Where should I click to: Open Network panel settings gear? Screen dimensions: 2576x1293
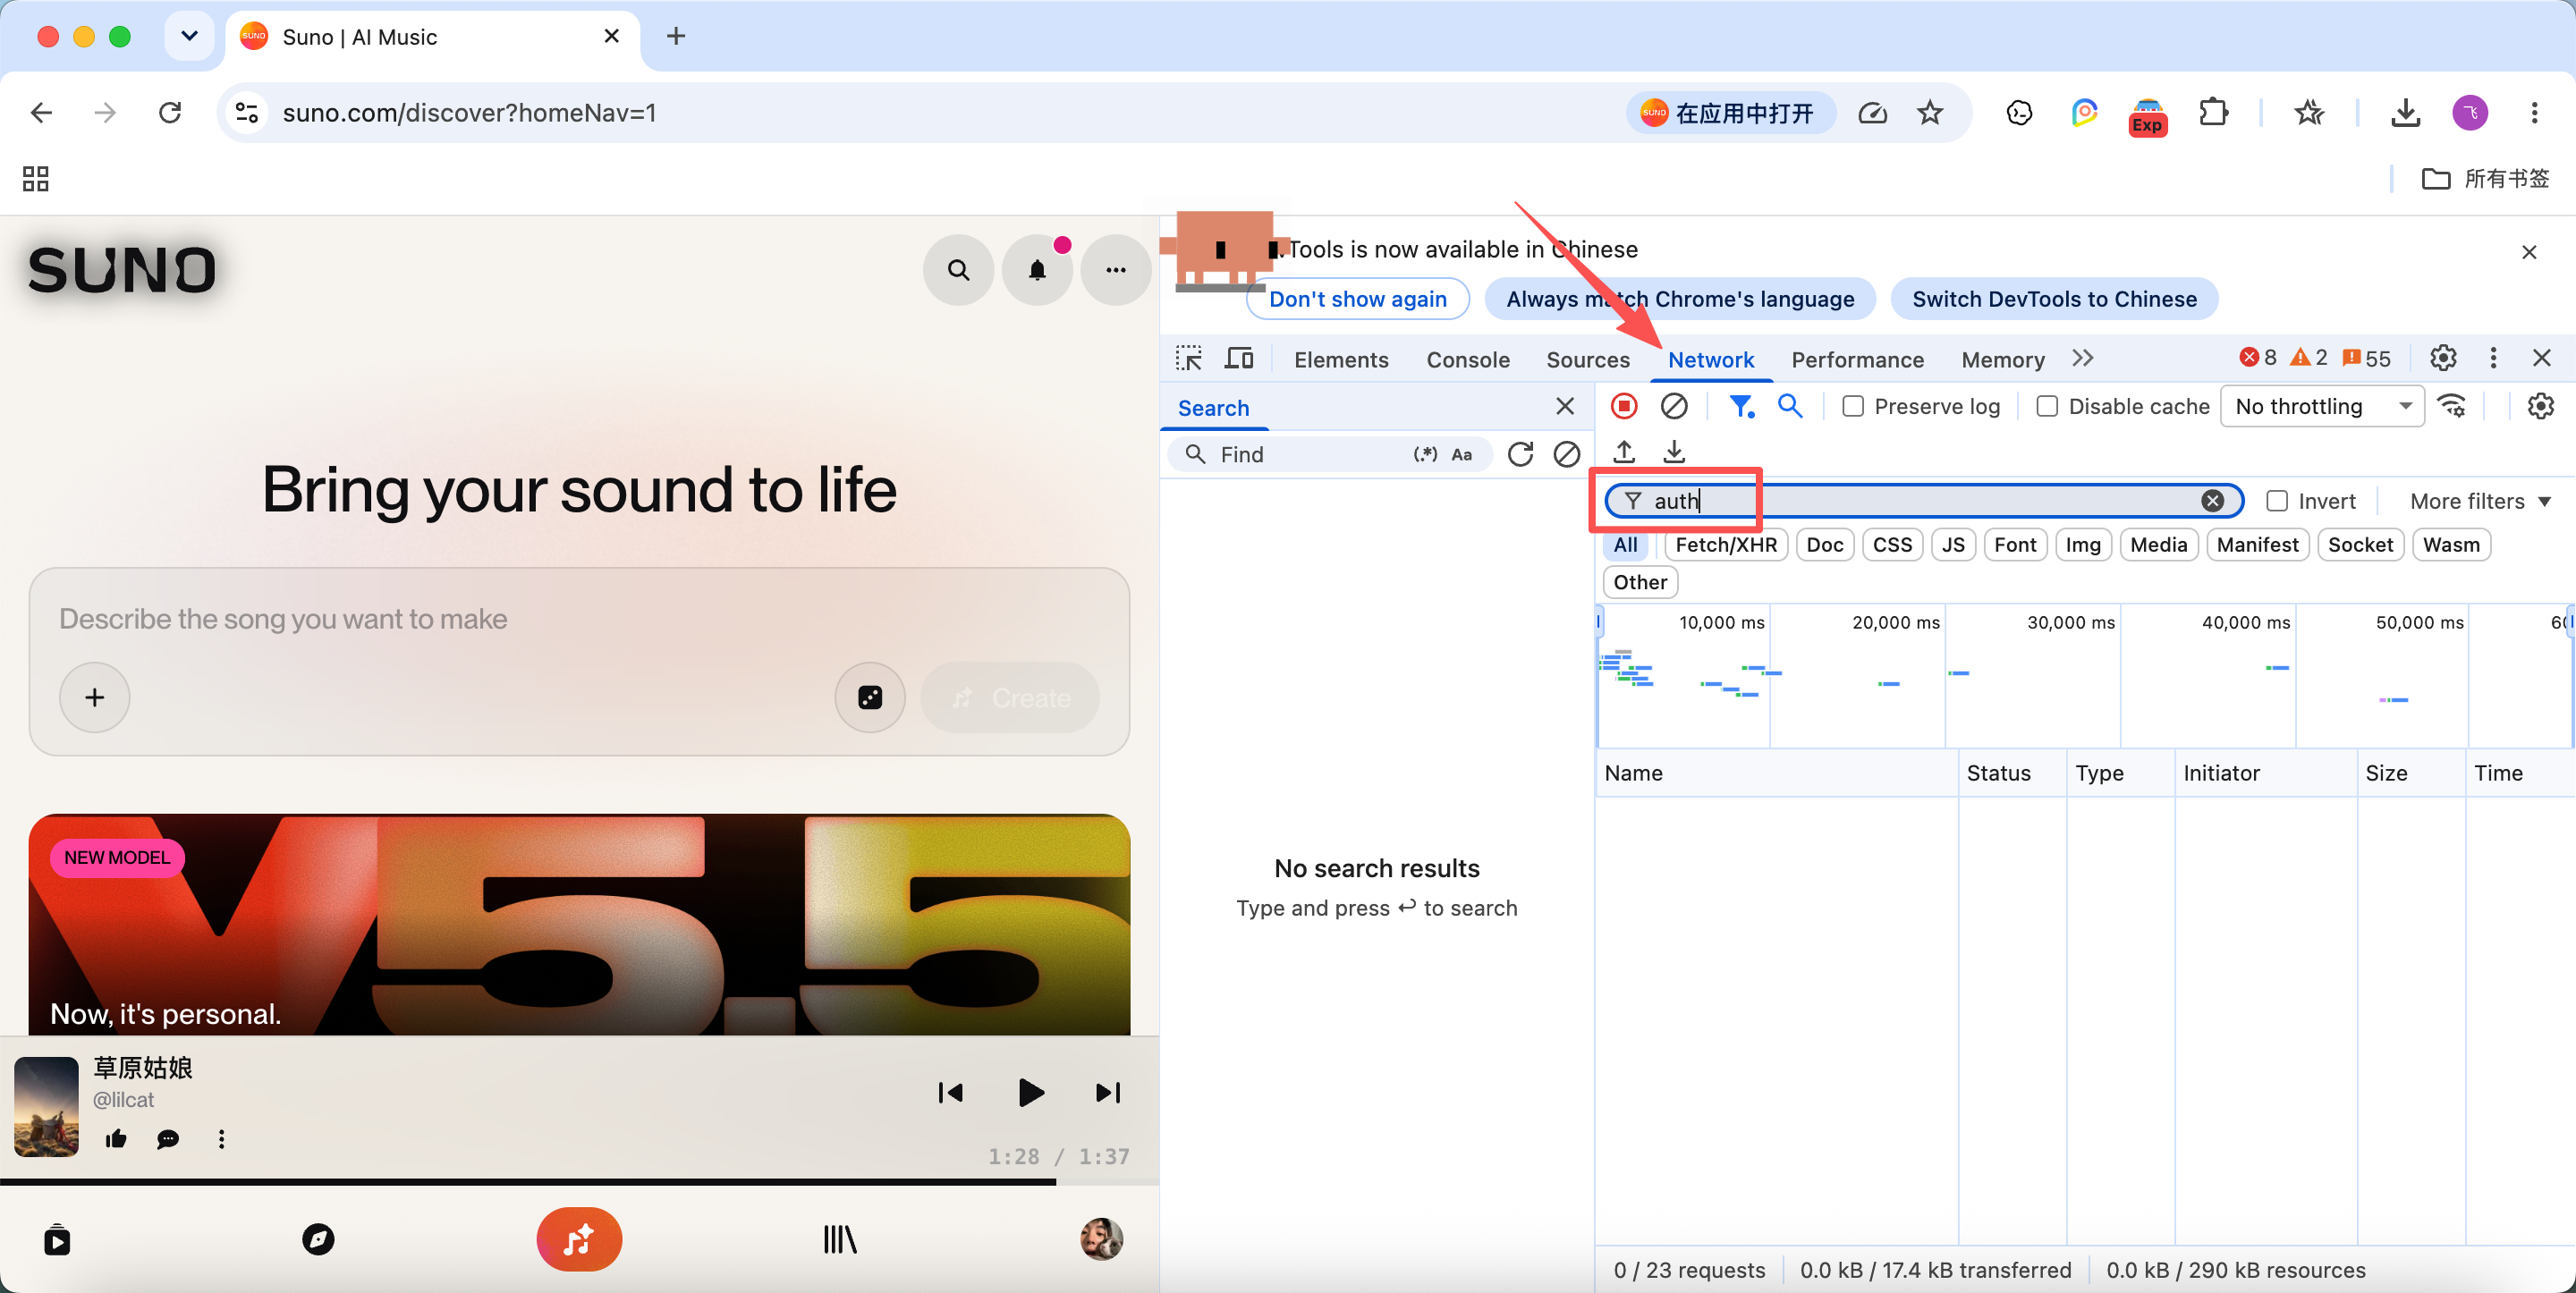coord(2541,405)
